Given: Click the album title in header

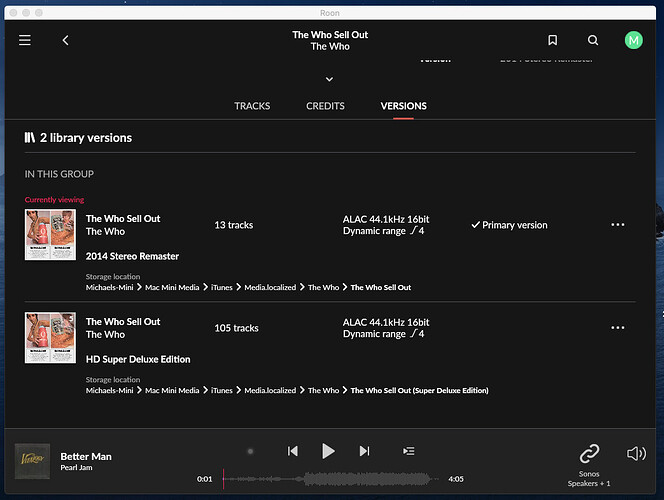Looking at the screenshot, I should [x=330, y=35].
